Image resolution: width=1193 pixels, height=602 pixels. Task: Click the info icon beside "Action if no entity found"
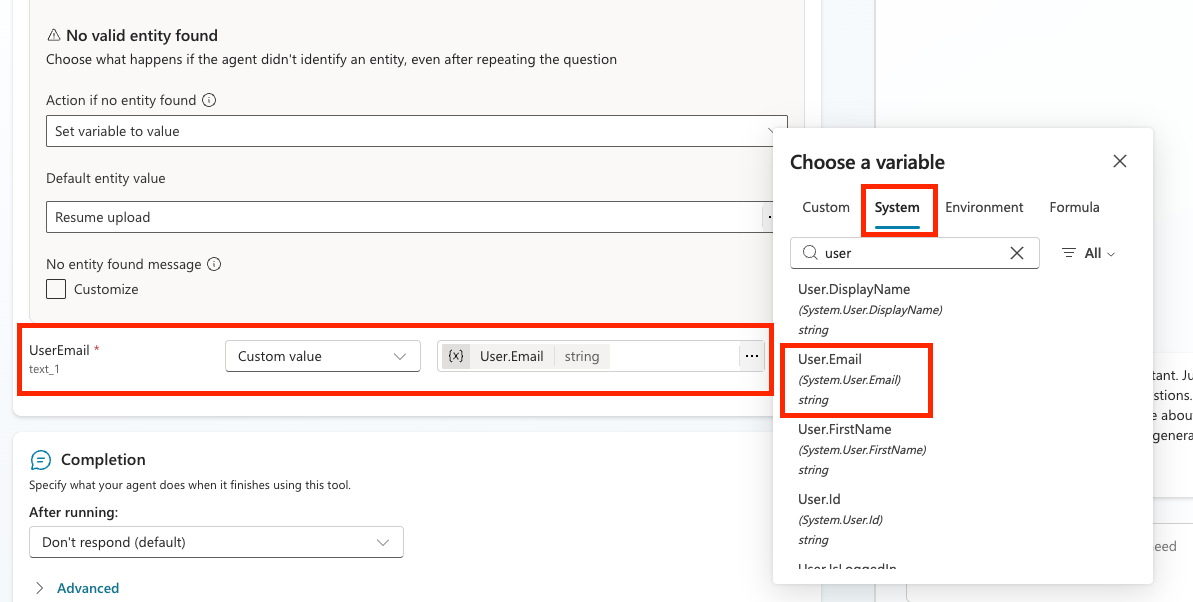210,100
